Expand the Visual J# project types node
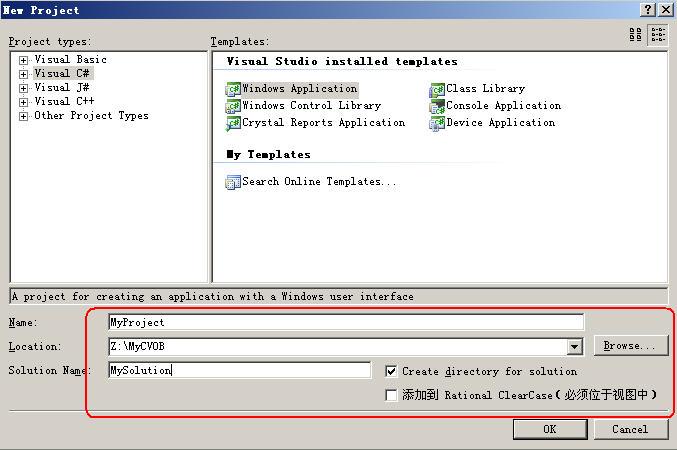Image resolution: width=677 pixels, height=450 pixels. pos(23,88)
